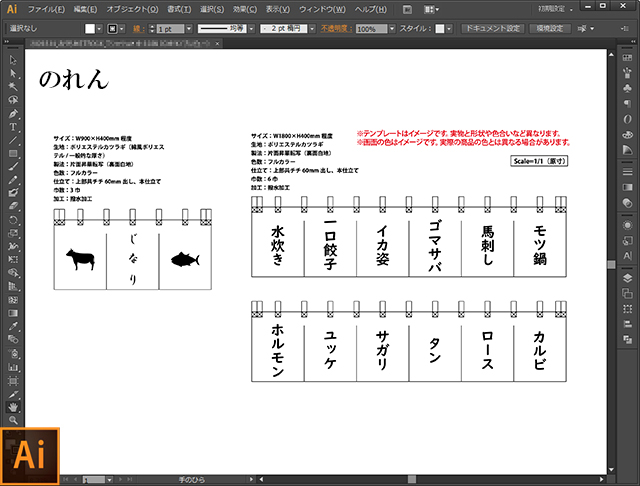Open the 効果(C) menu

click(x=245, y=9)
